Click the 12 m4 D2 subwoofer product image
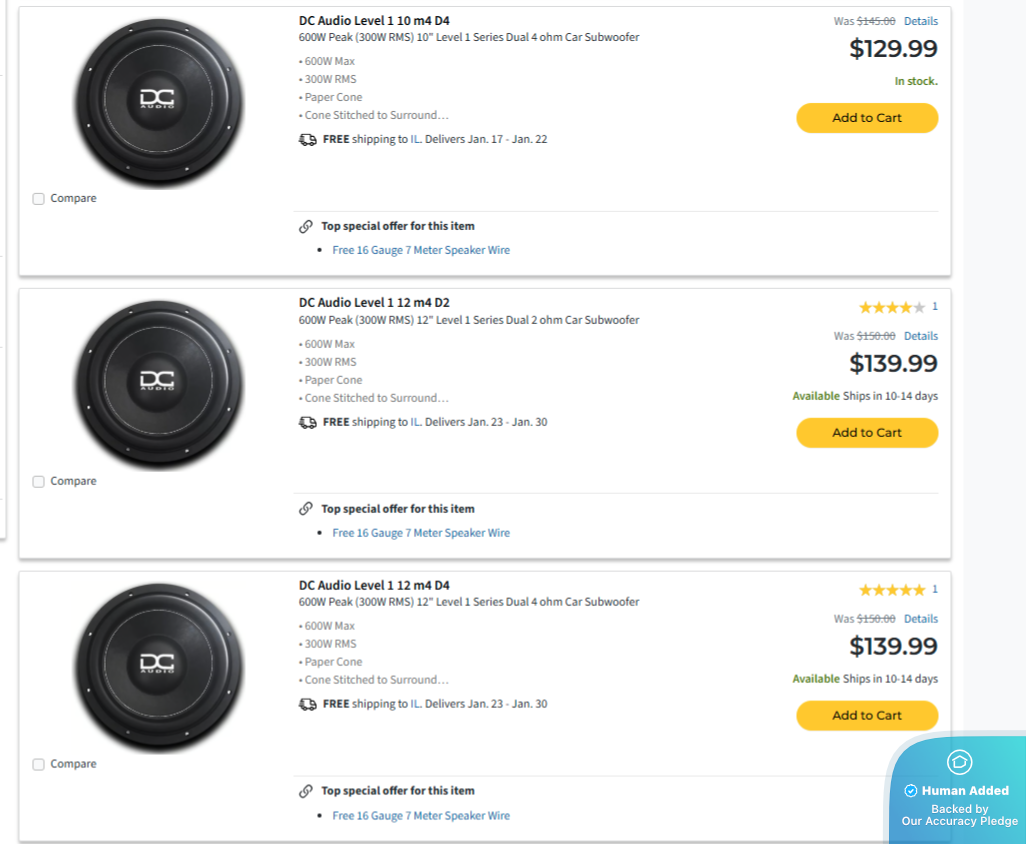Image resolution: width=1026 pixels, height=844 pixels. 159,385
